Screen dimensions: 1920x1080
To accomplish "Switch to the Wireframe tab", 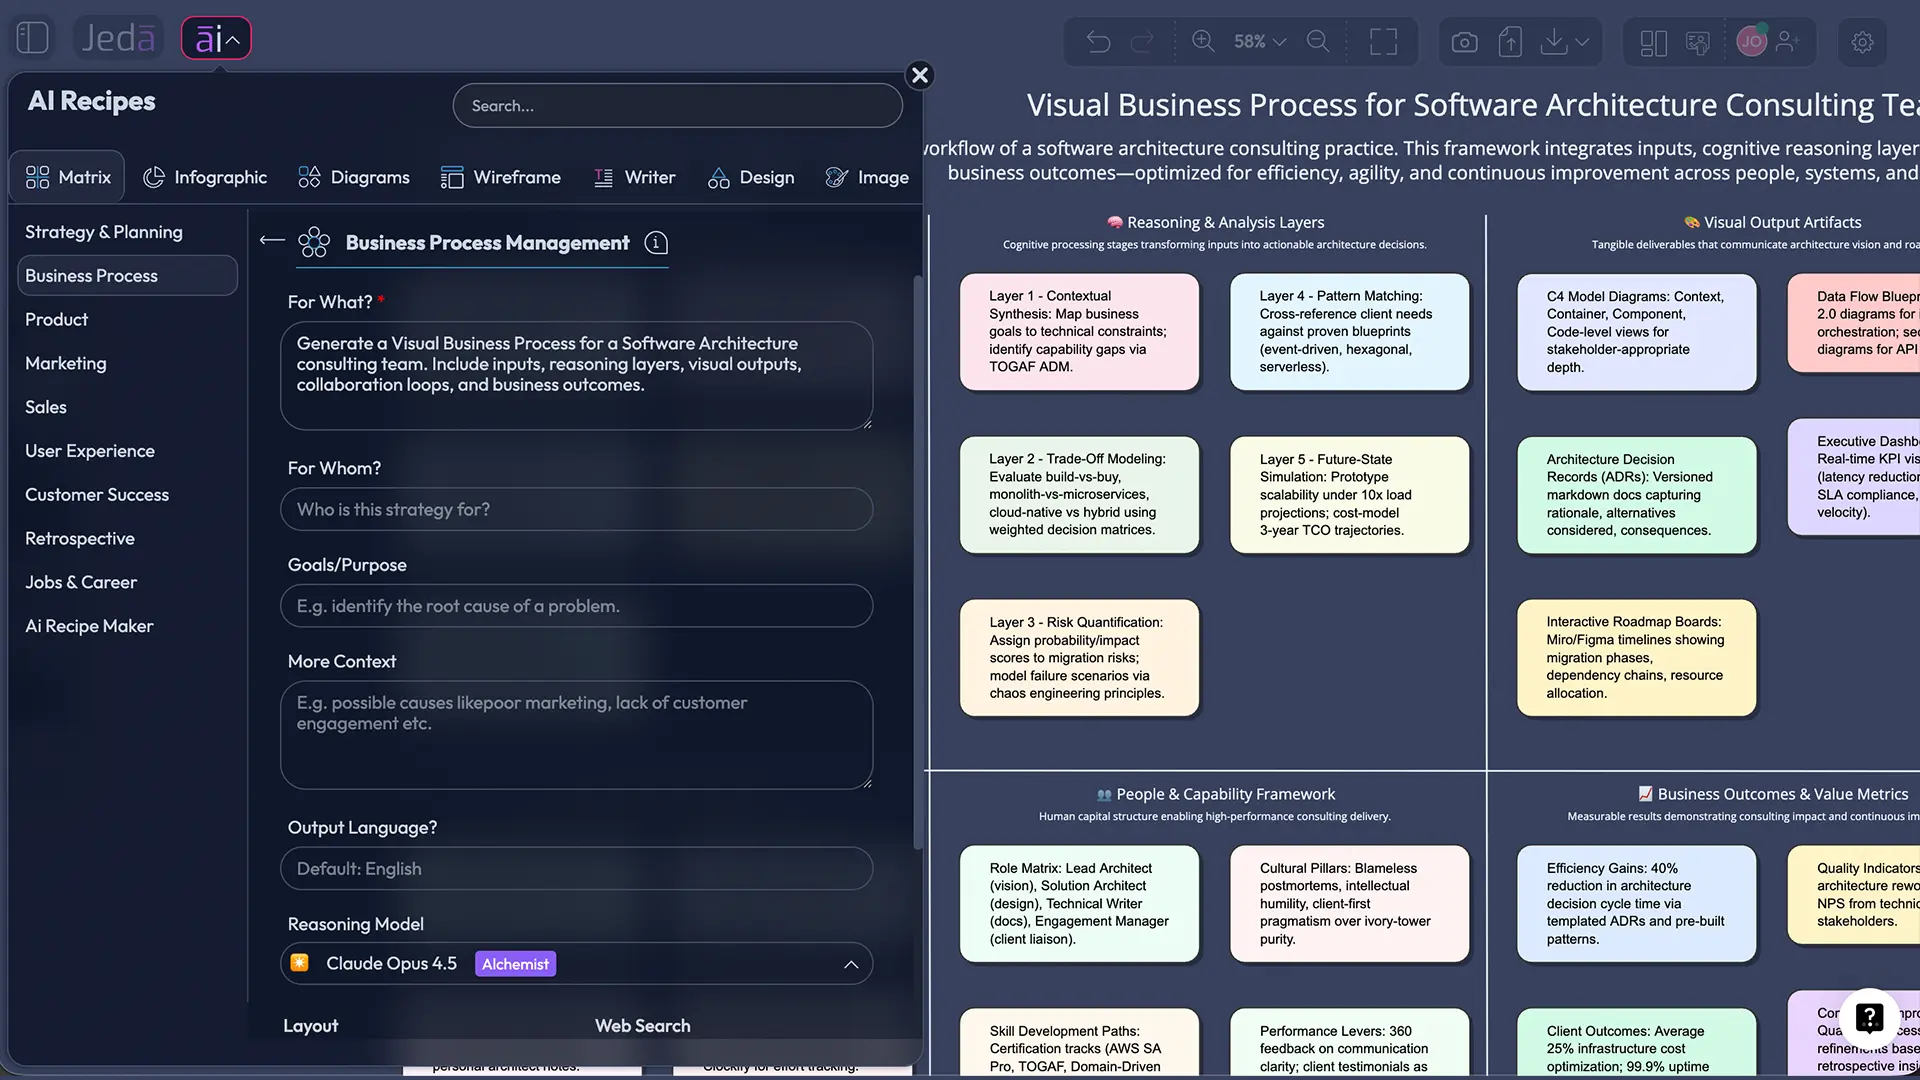I will pos(501,177).
